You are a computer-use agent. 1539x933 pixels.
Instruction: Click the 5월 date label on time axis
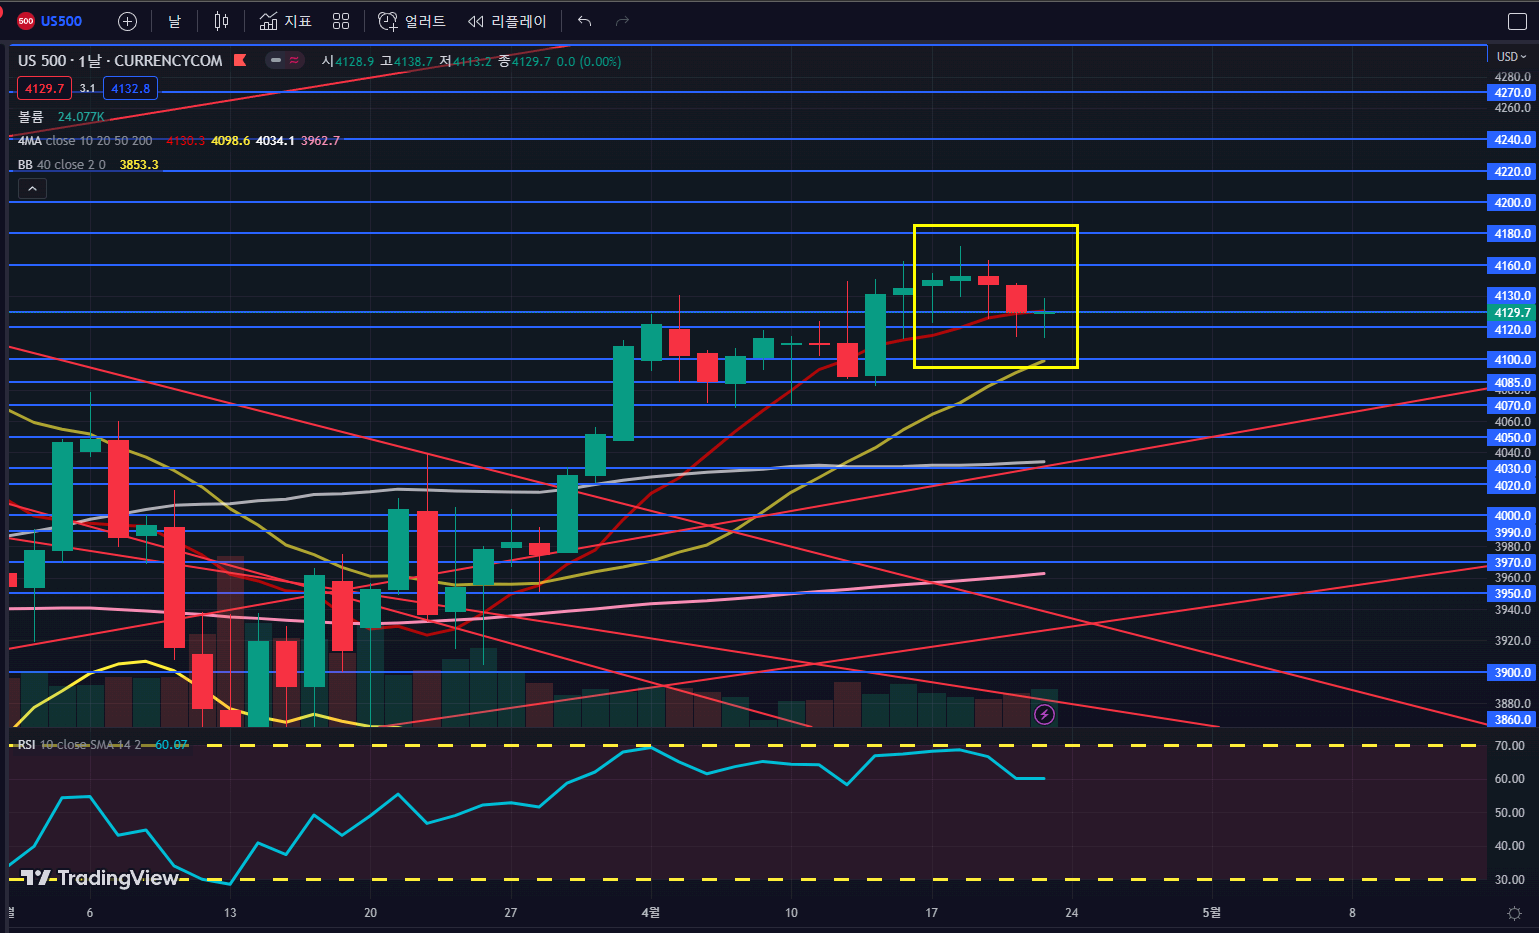tap(1211, 913)
